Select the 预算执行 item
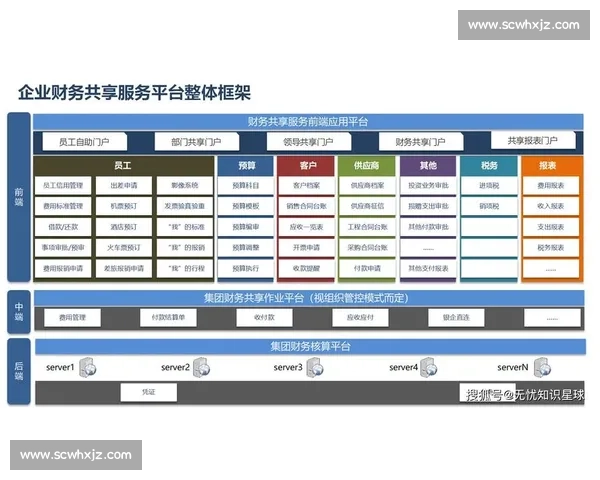Screen dimensions: 600x480 246,268
